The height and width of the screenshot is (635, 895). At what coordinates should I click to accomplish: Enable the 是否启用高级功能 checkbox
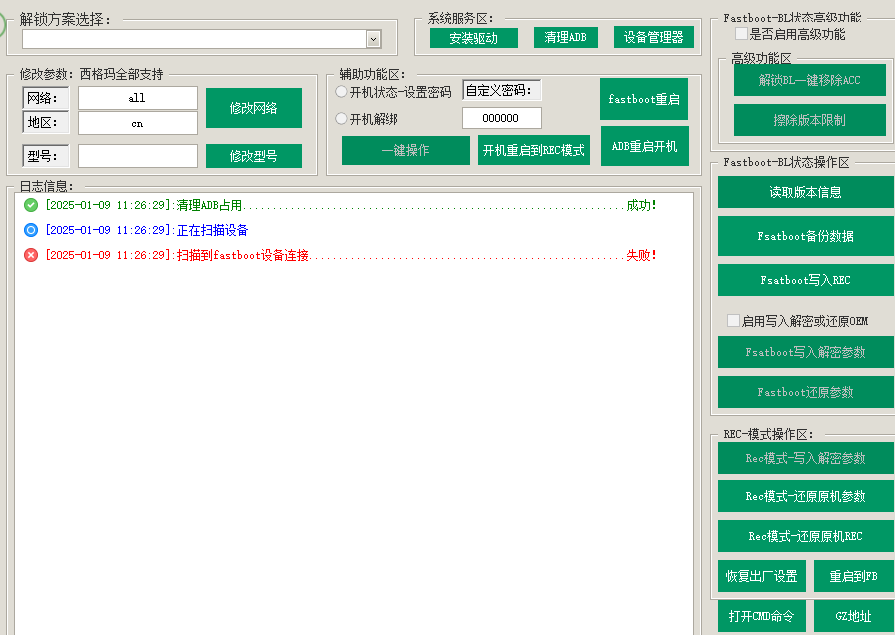(740, 33)
